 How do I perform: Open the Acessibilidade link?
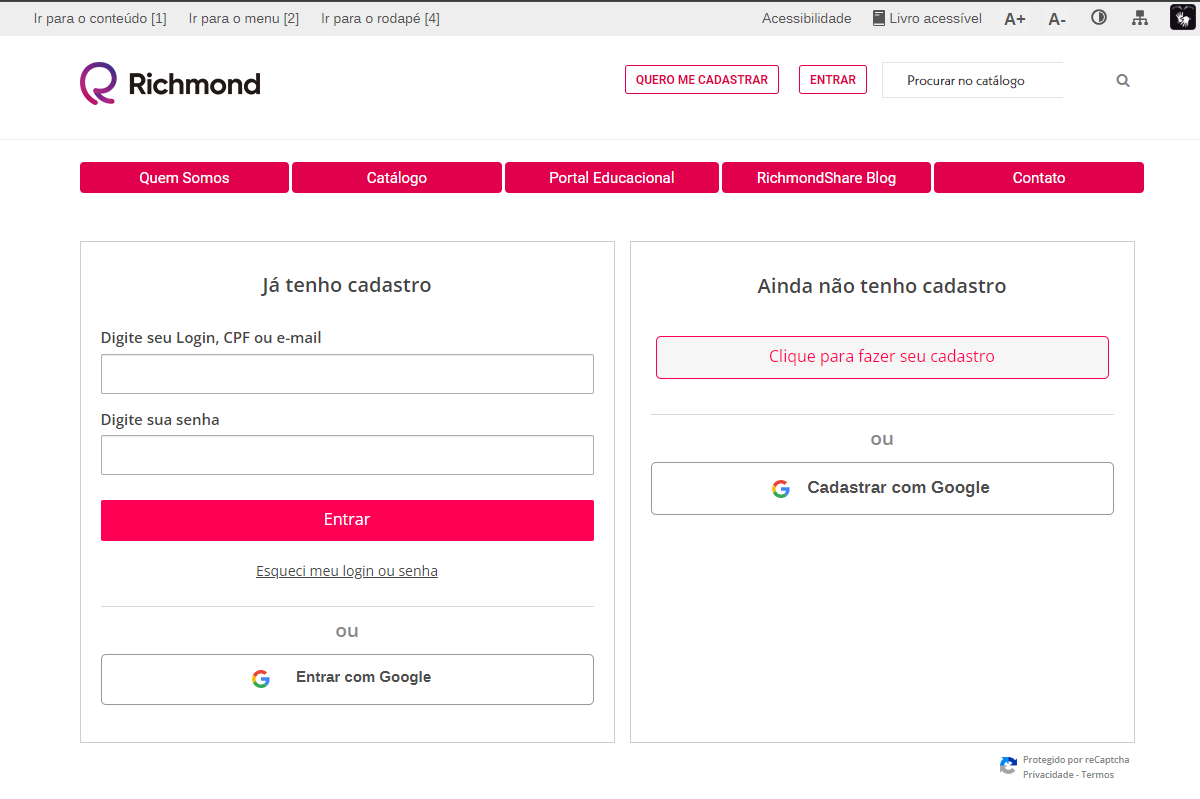pyautogui.click(x=807, y=18)
